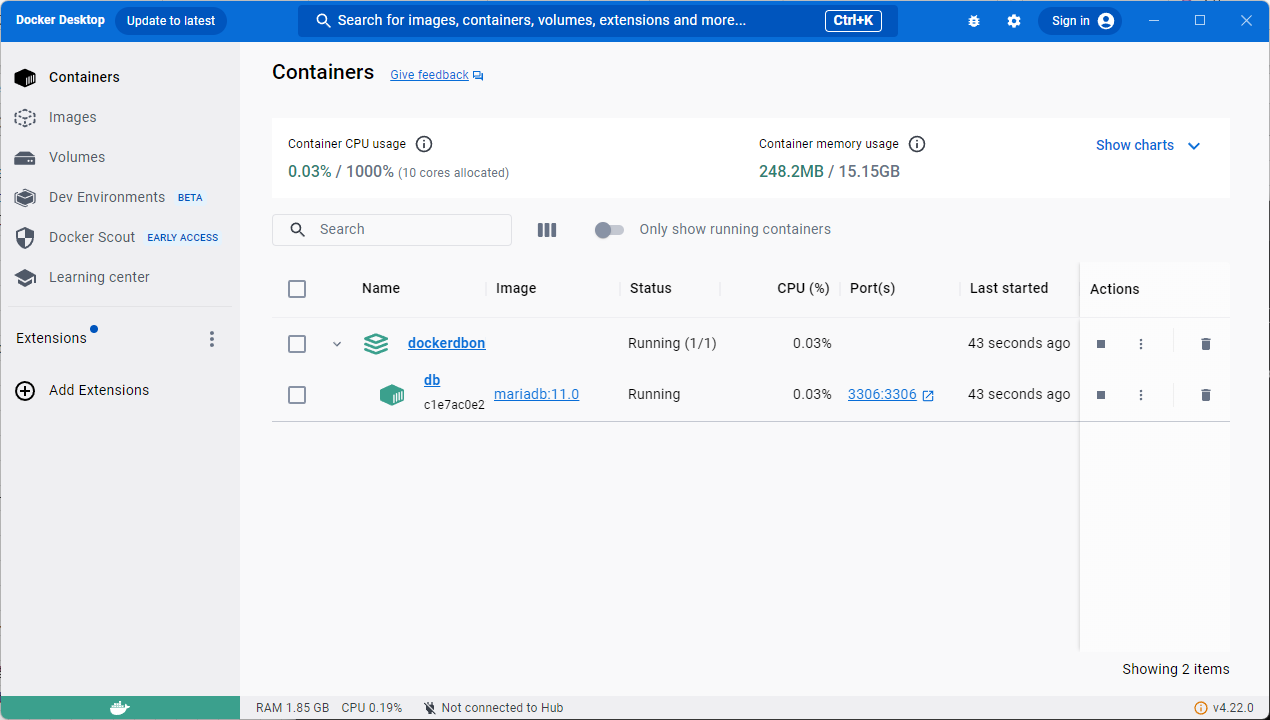
Task: Click the containers Search field
Action: coord(392,230)
